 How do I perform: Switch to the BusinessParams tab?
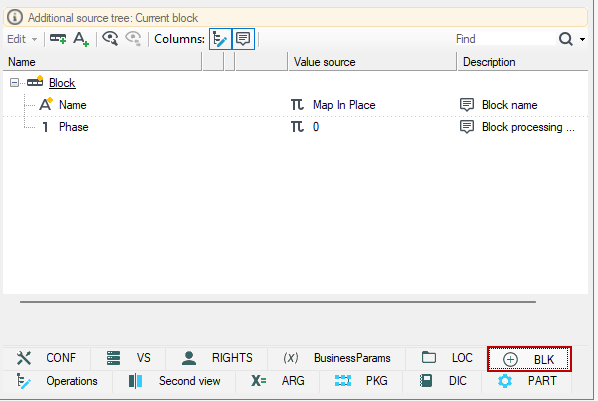click(337, 358)
